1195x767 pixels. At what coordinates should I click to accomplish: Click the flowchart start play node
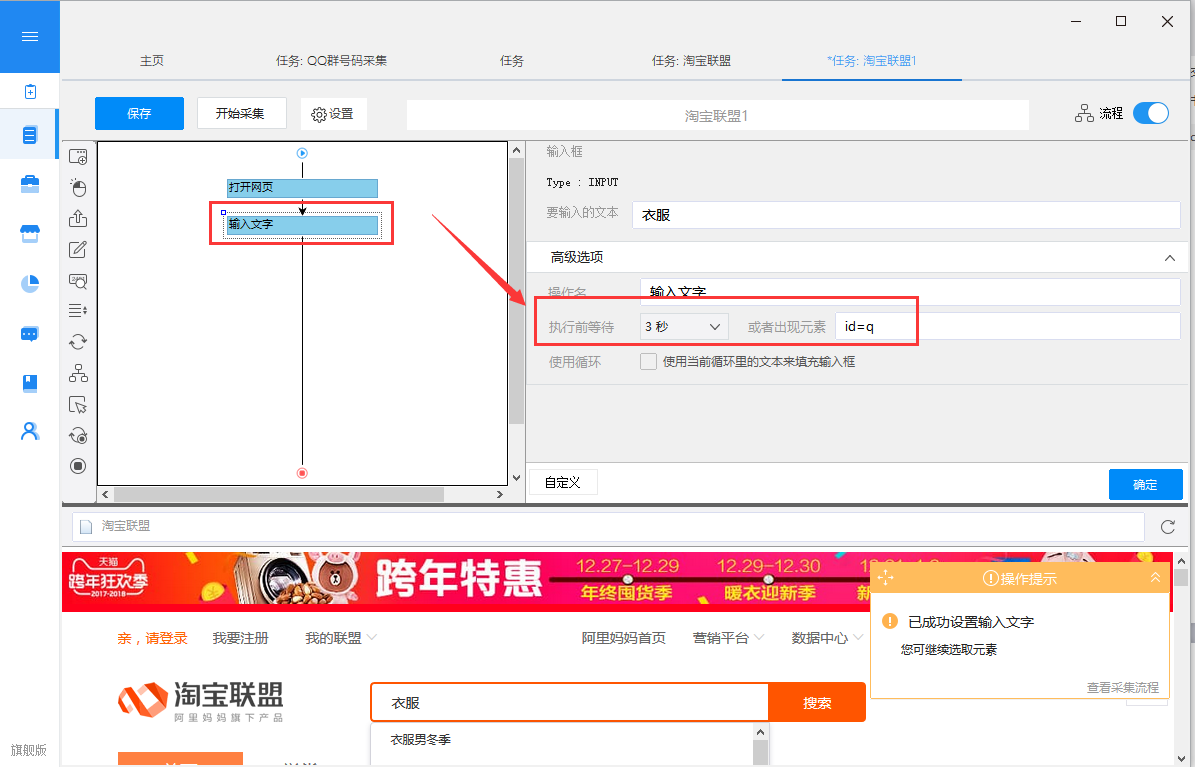point(302,153)
